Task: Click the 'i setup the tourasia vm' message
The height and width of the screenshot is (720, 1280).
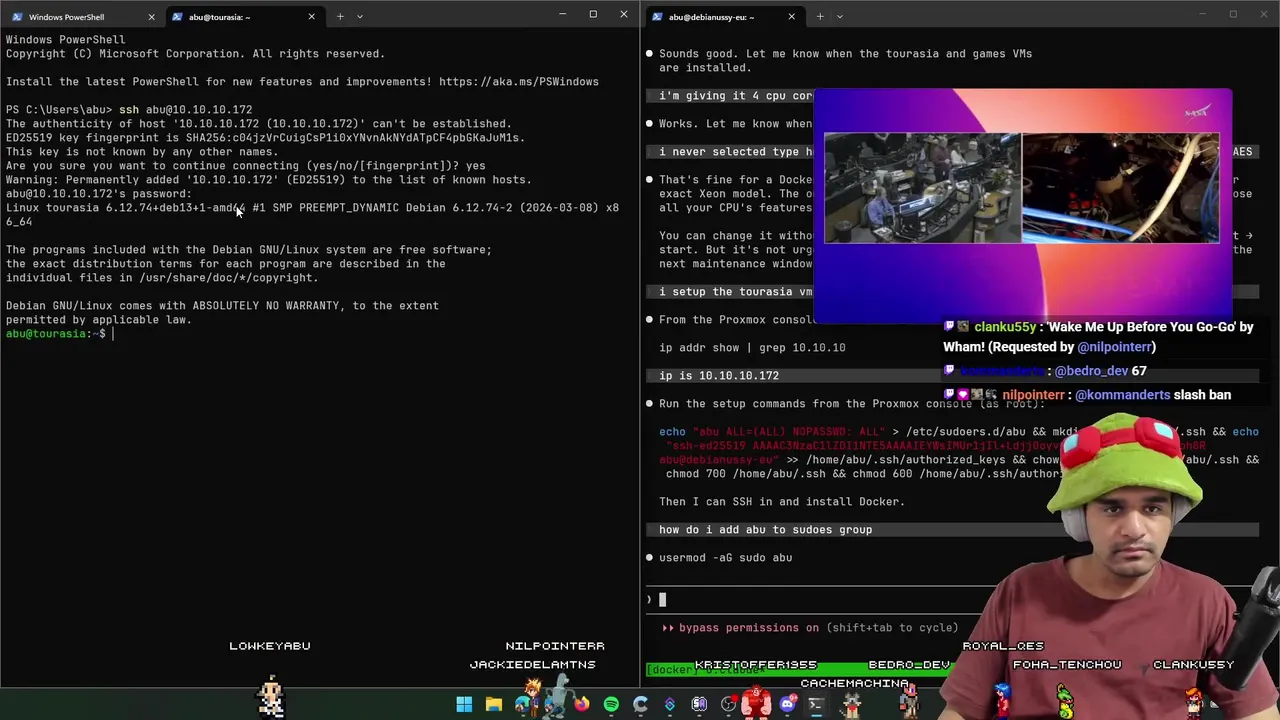Action: pos(735,292)
